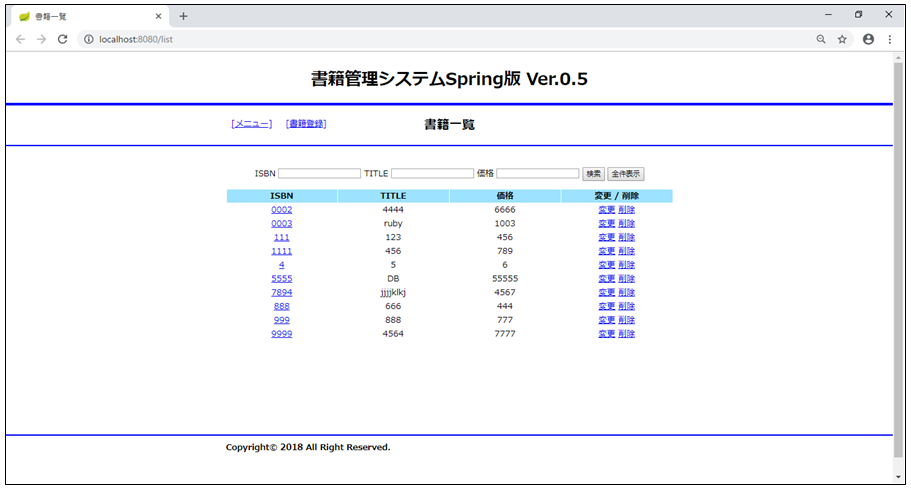Click 削除 for the ruby book
The image size is (911, 489).
(x=627, y=224)
